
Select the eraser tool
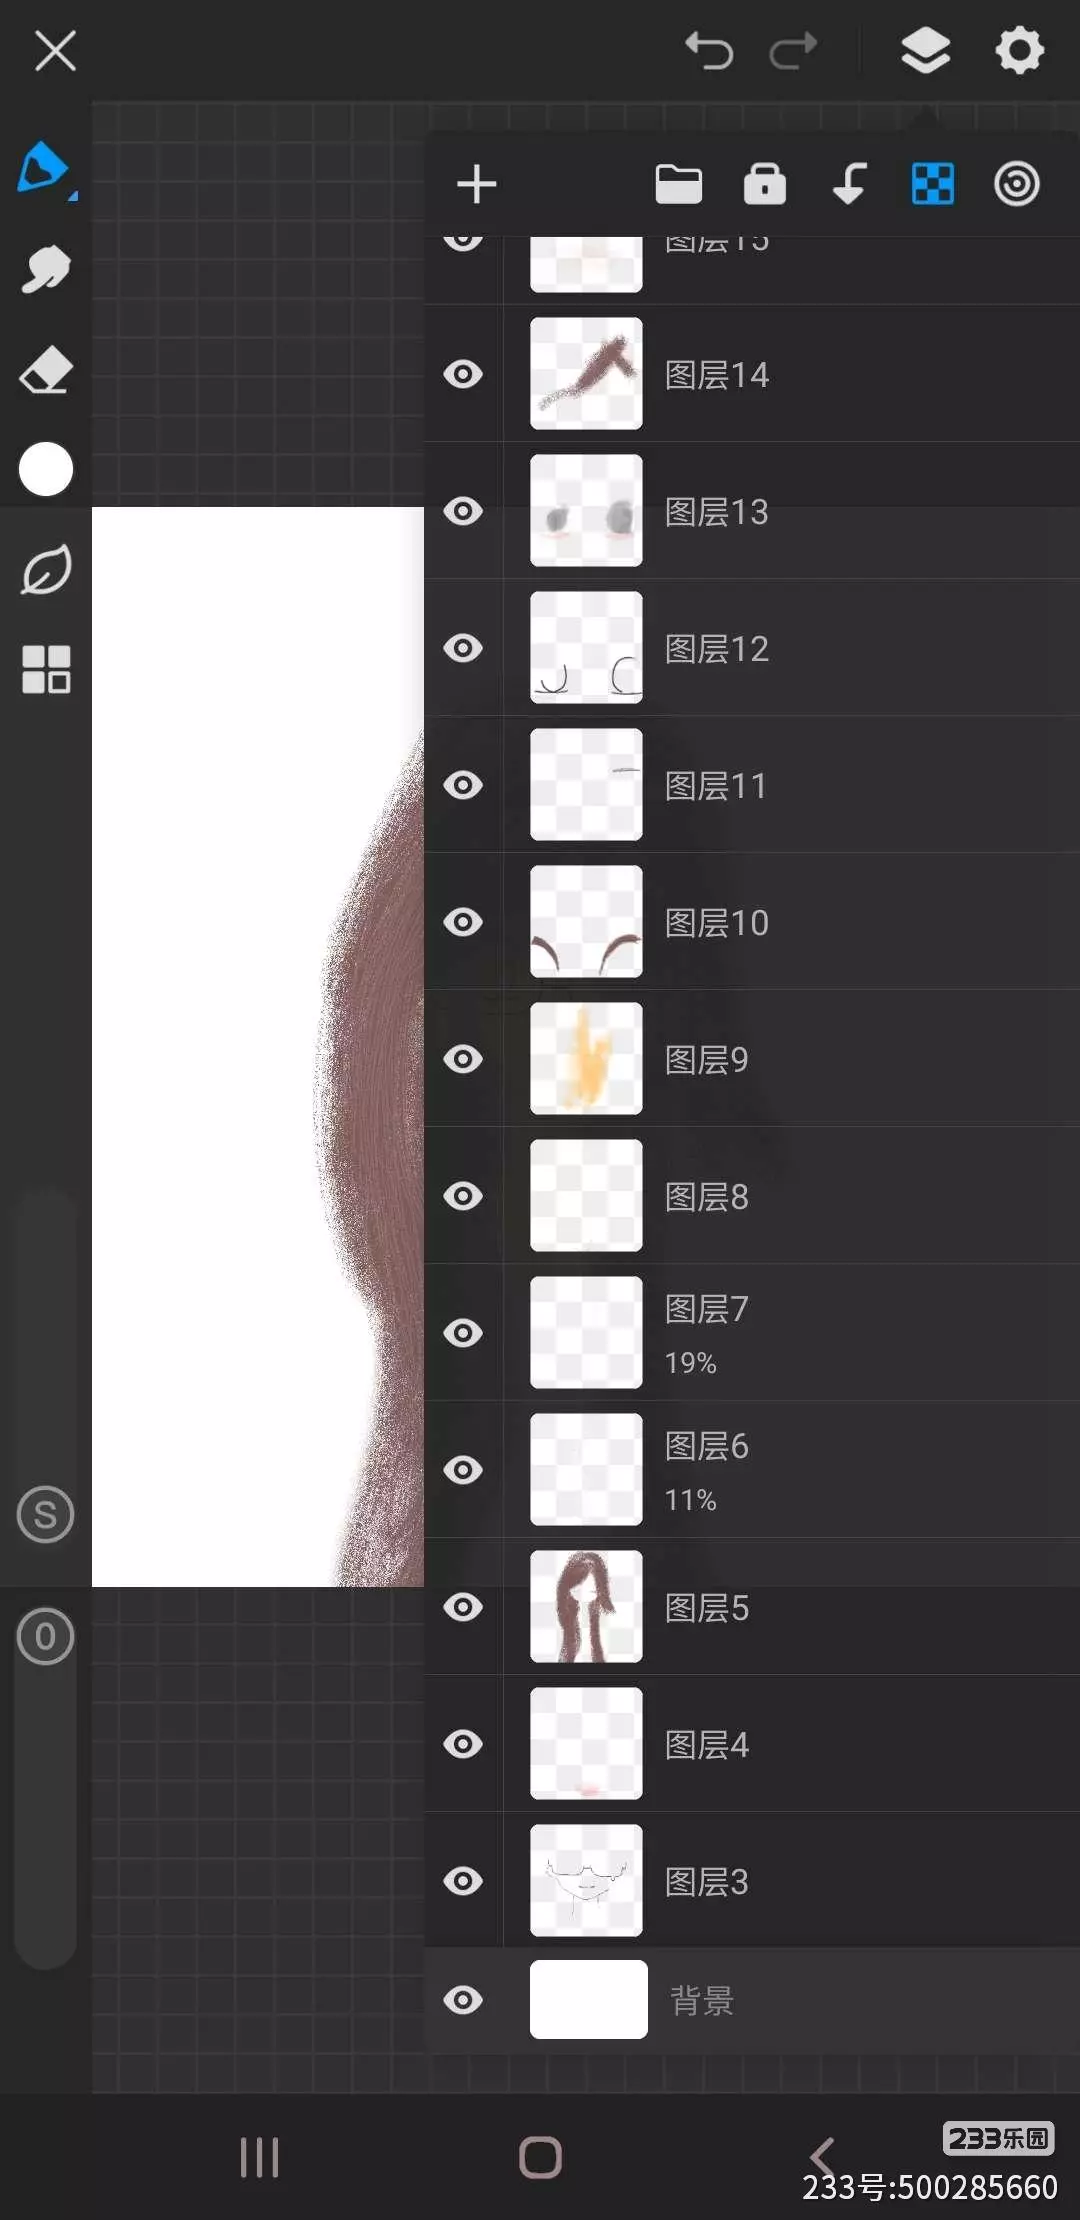point(45,371)
